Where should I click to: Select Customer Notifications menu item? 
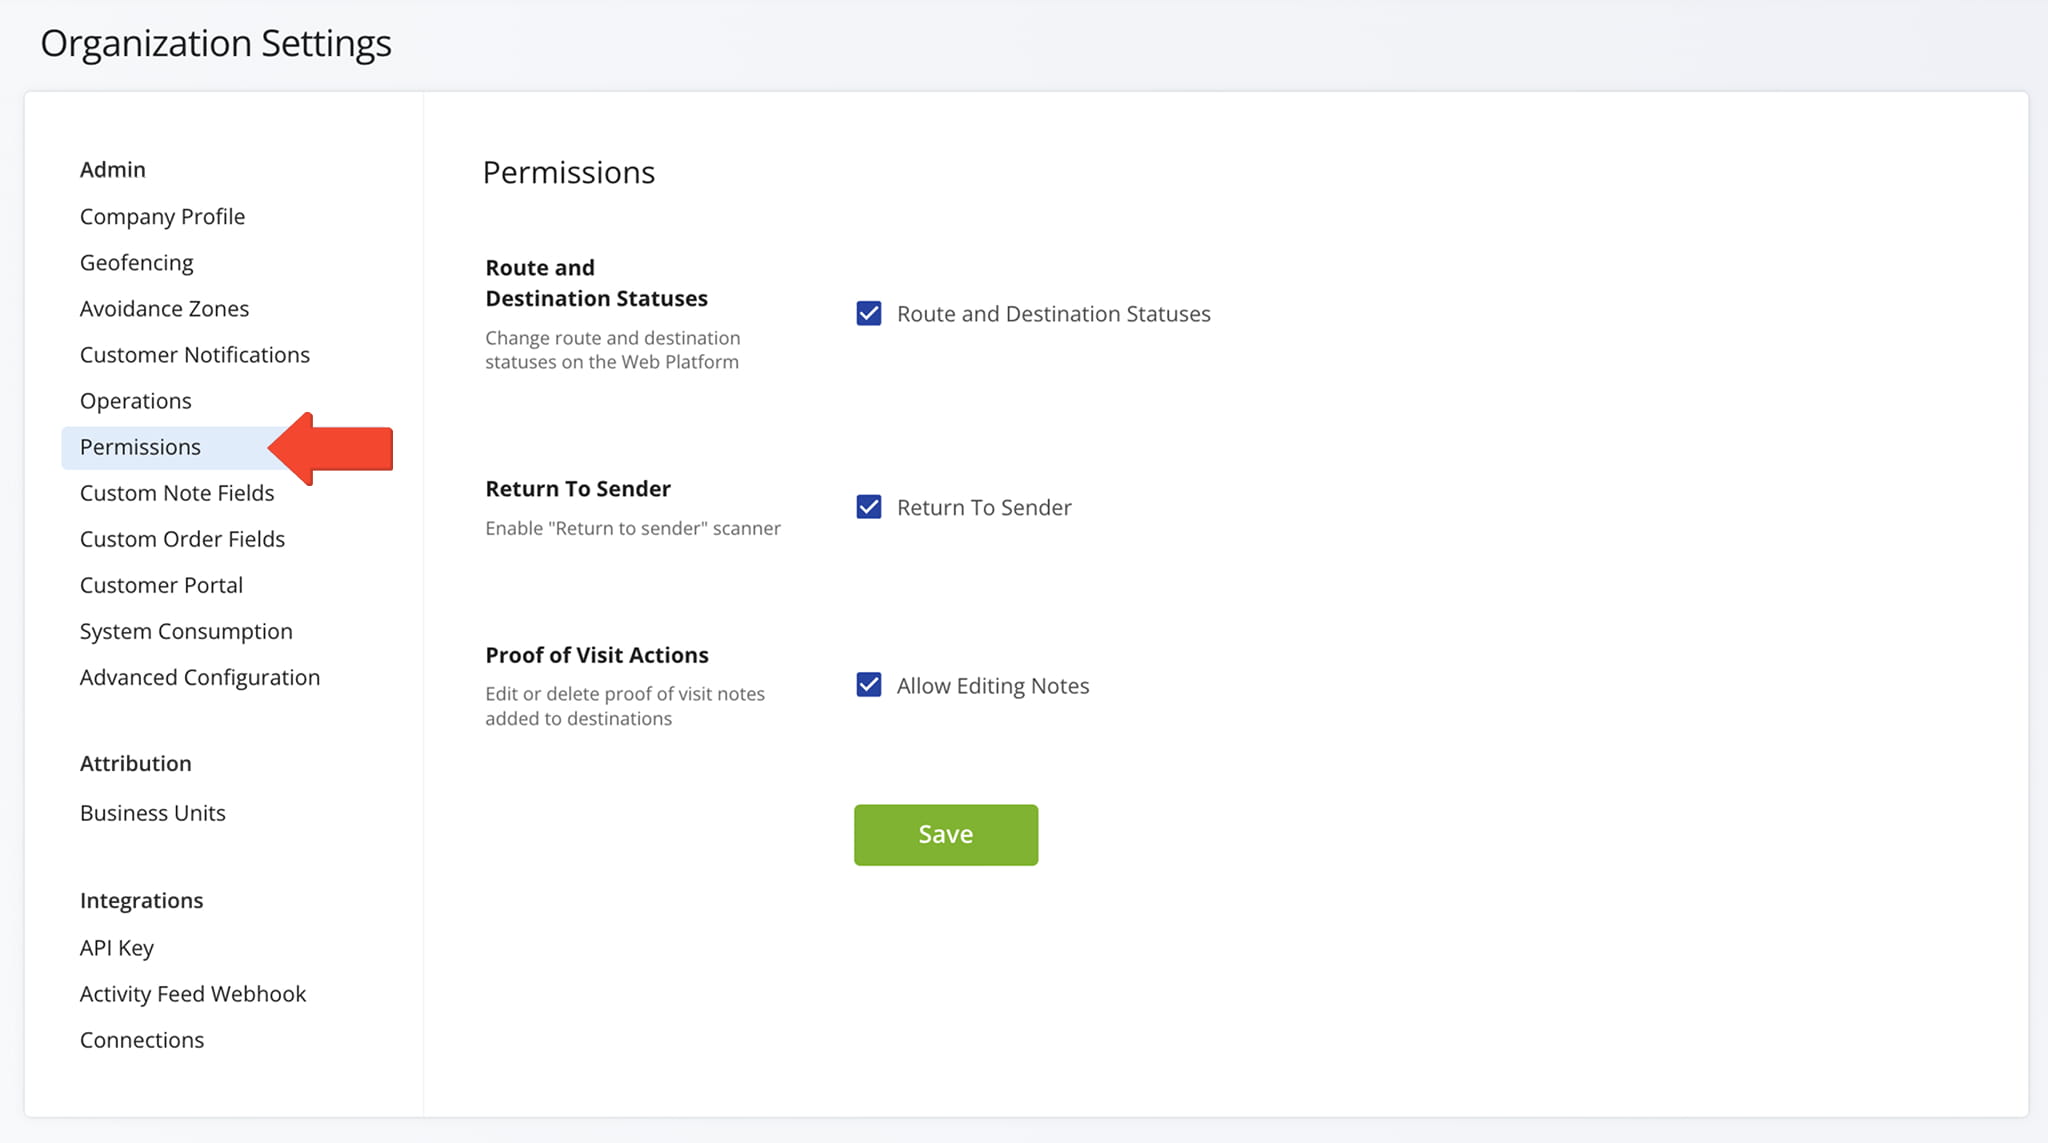tap(195, 354)
